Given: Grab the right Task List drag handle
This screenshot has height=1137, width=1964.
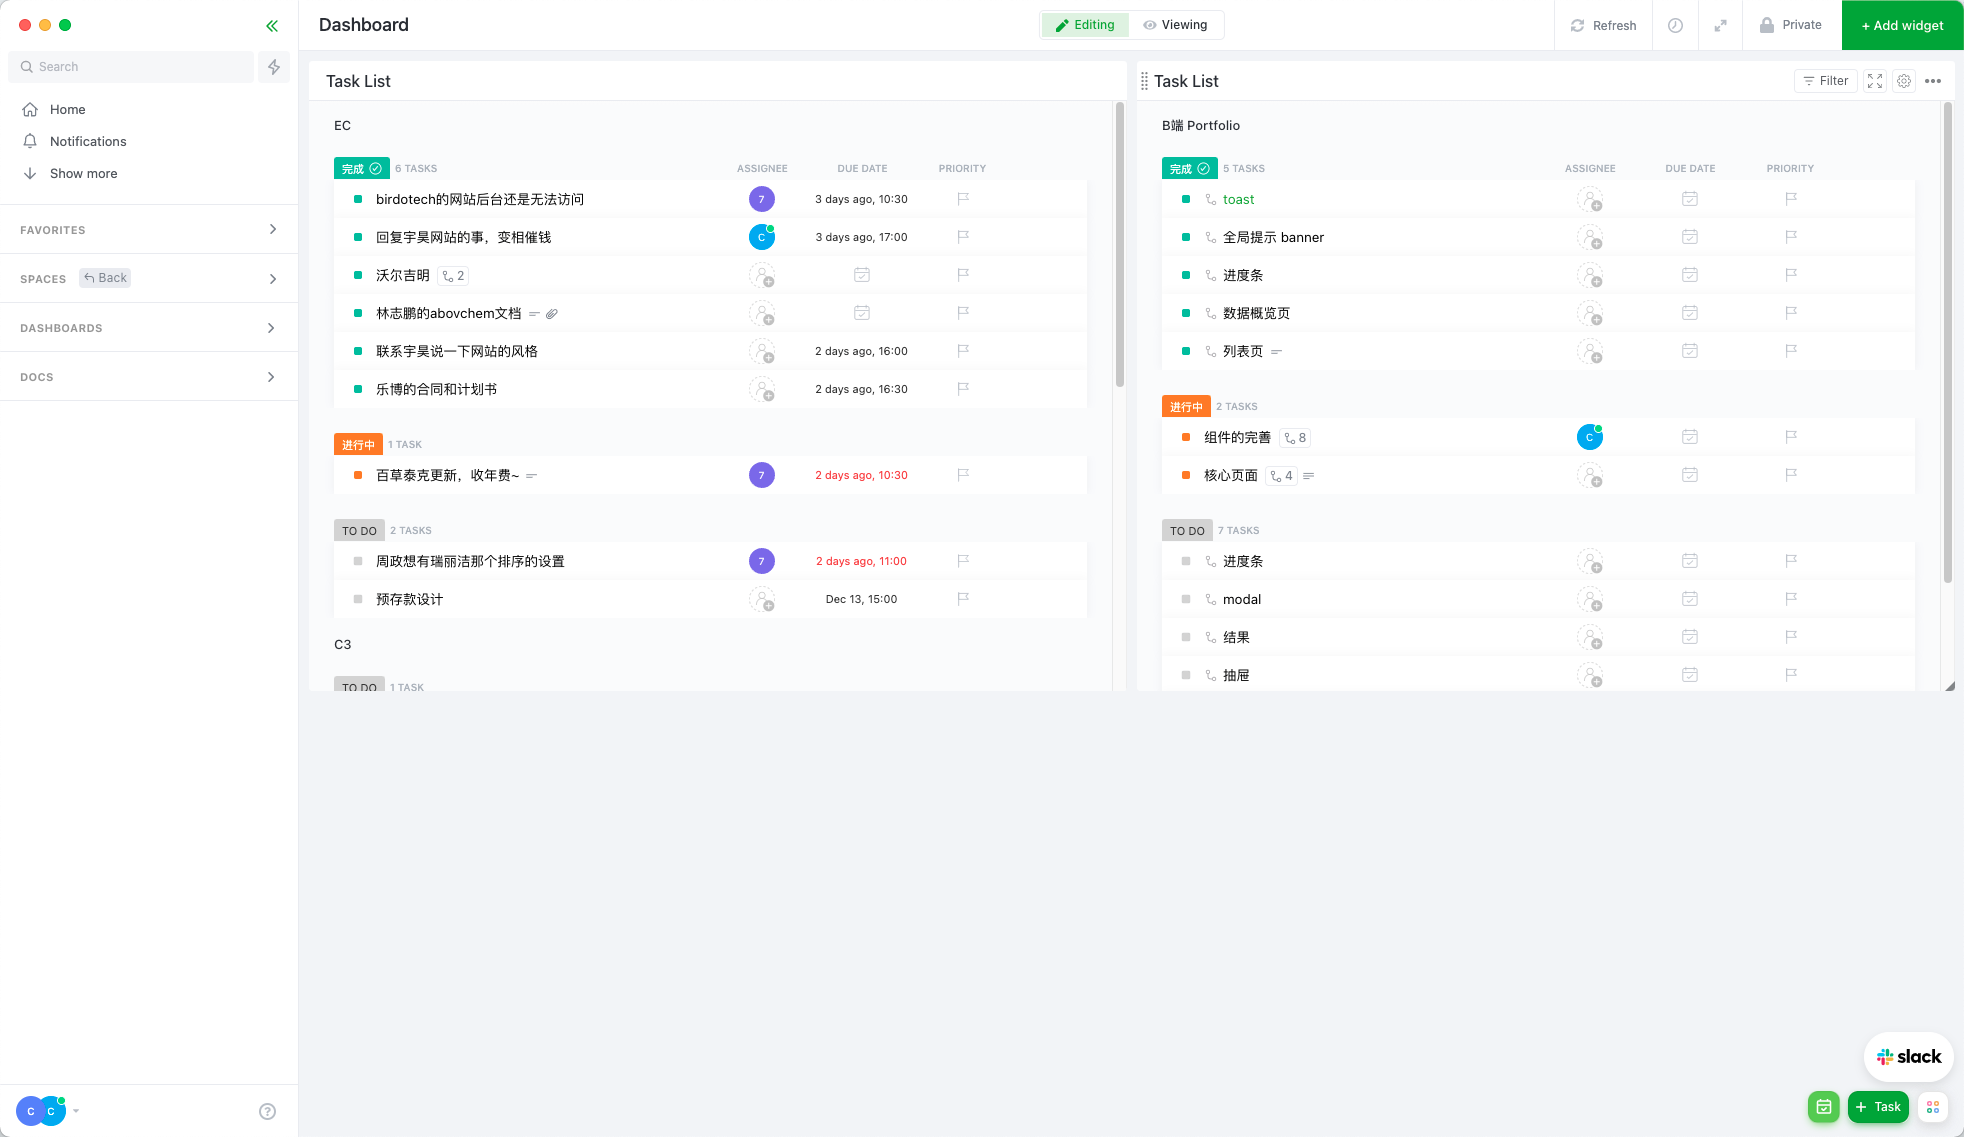Looking at the screenshot, I should pyautogui.click(x=1144, y=81).
